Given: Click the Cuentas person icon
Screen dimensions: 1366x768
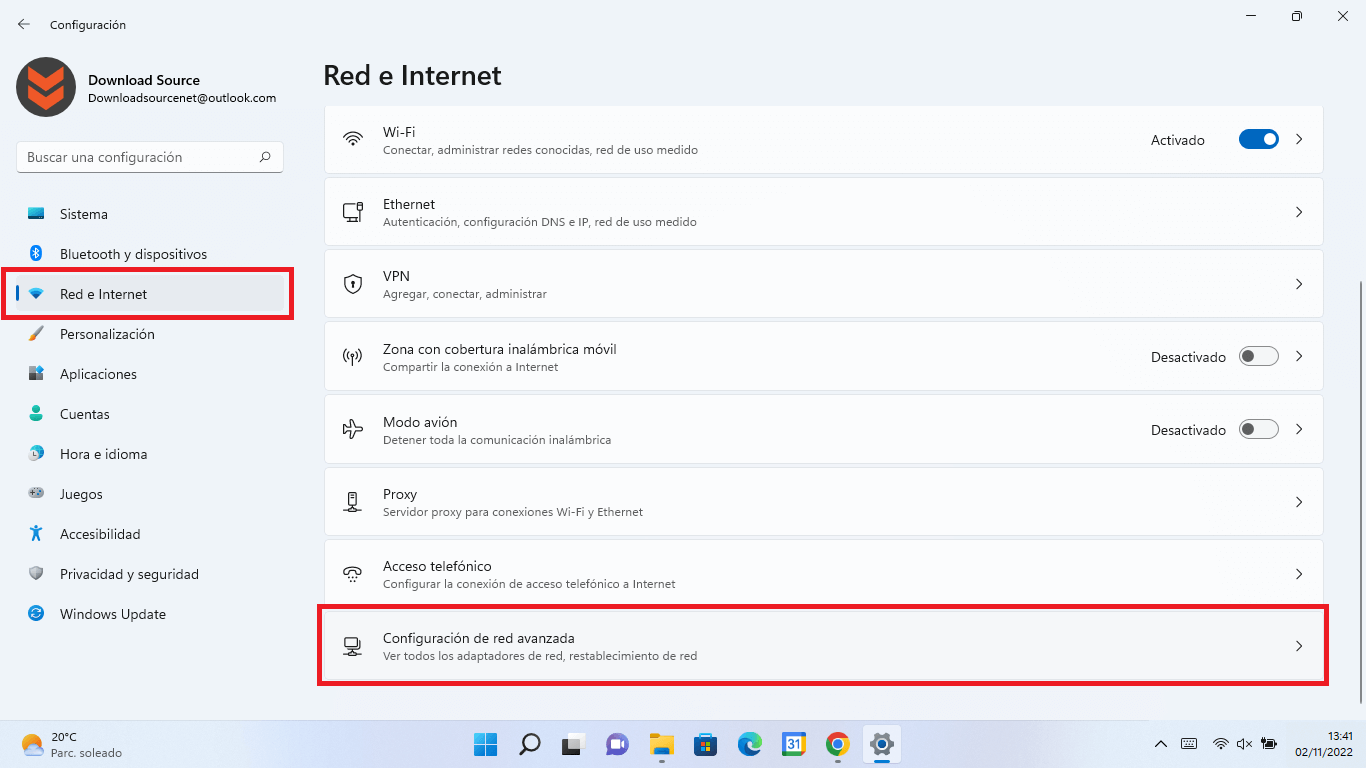Looking at the screenshot, I should click(x=36, y=414).
